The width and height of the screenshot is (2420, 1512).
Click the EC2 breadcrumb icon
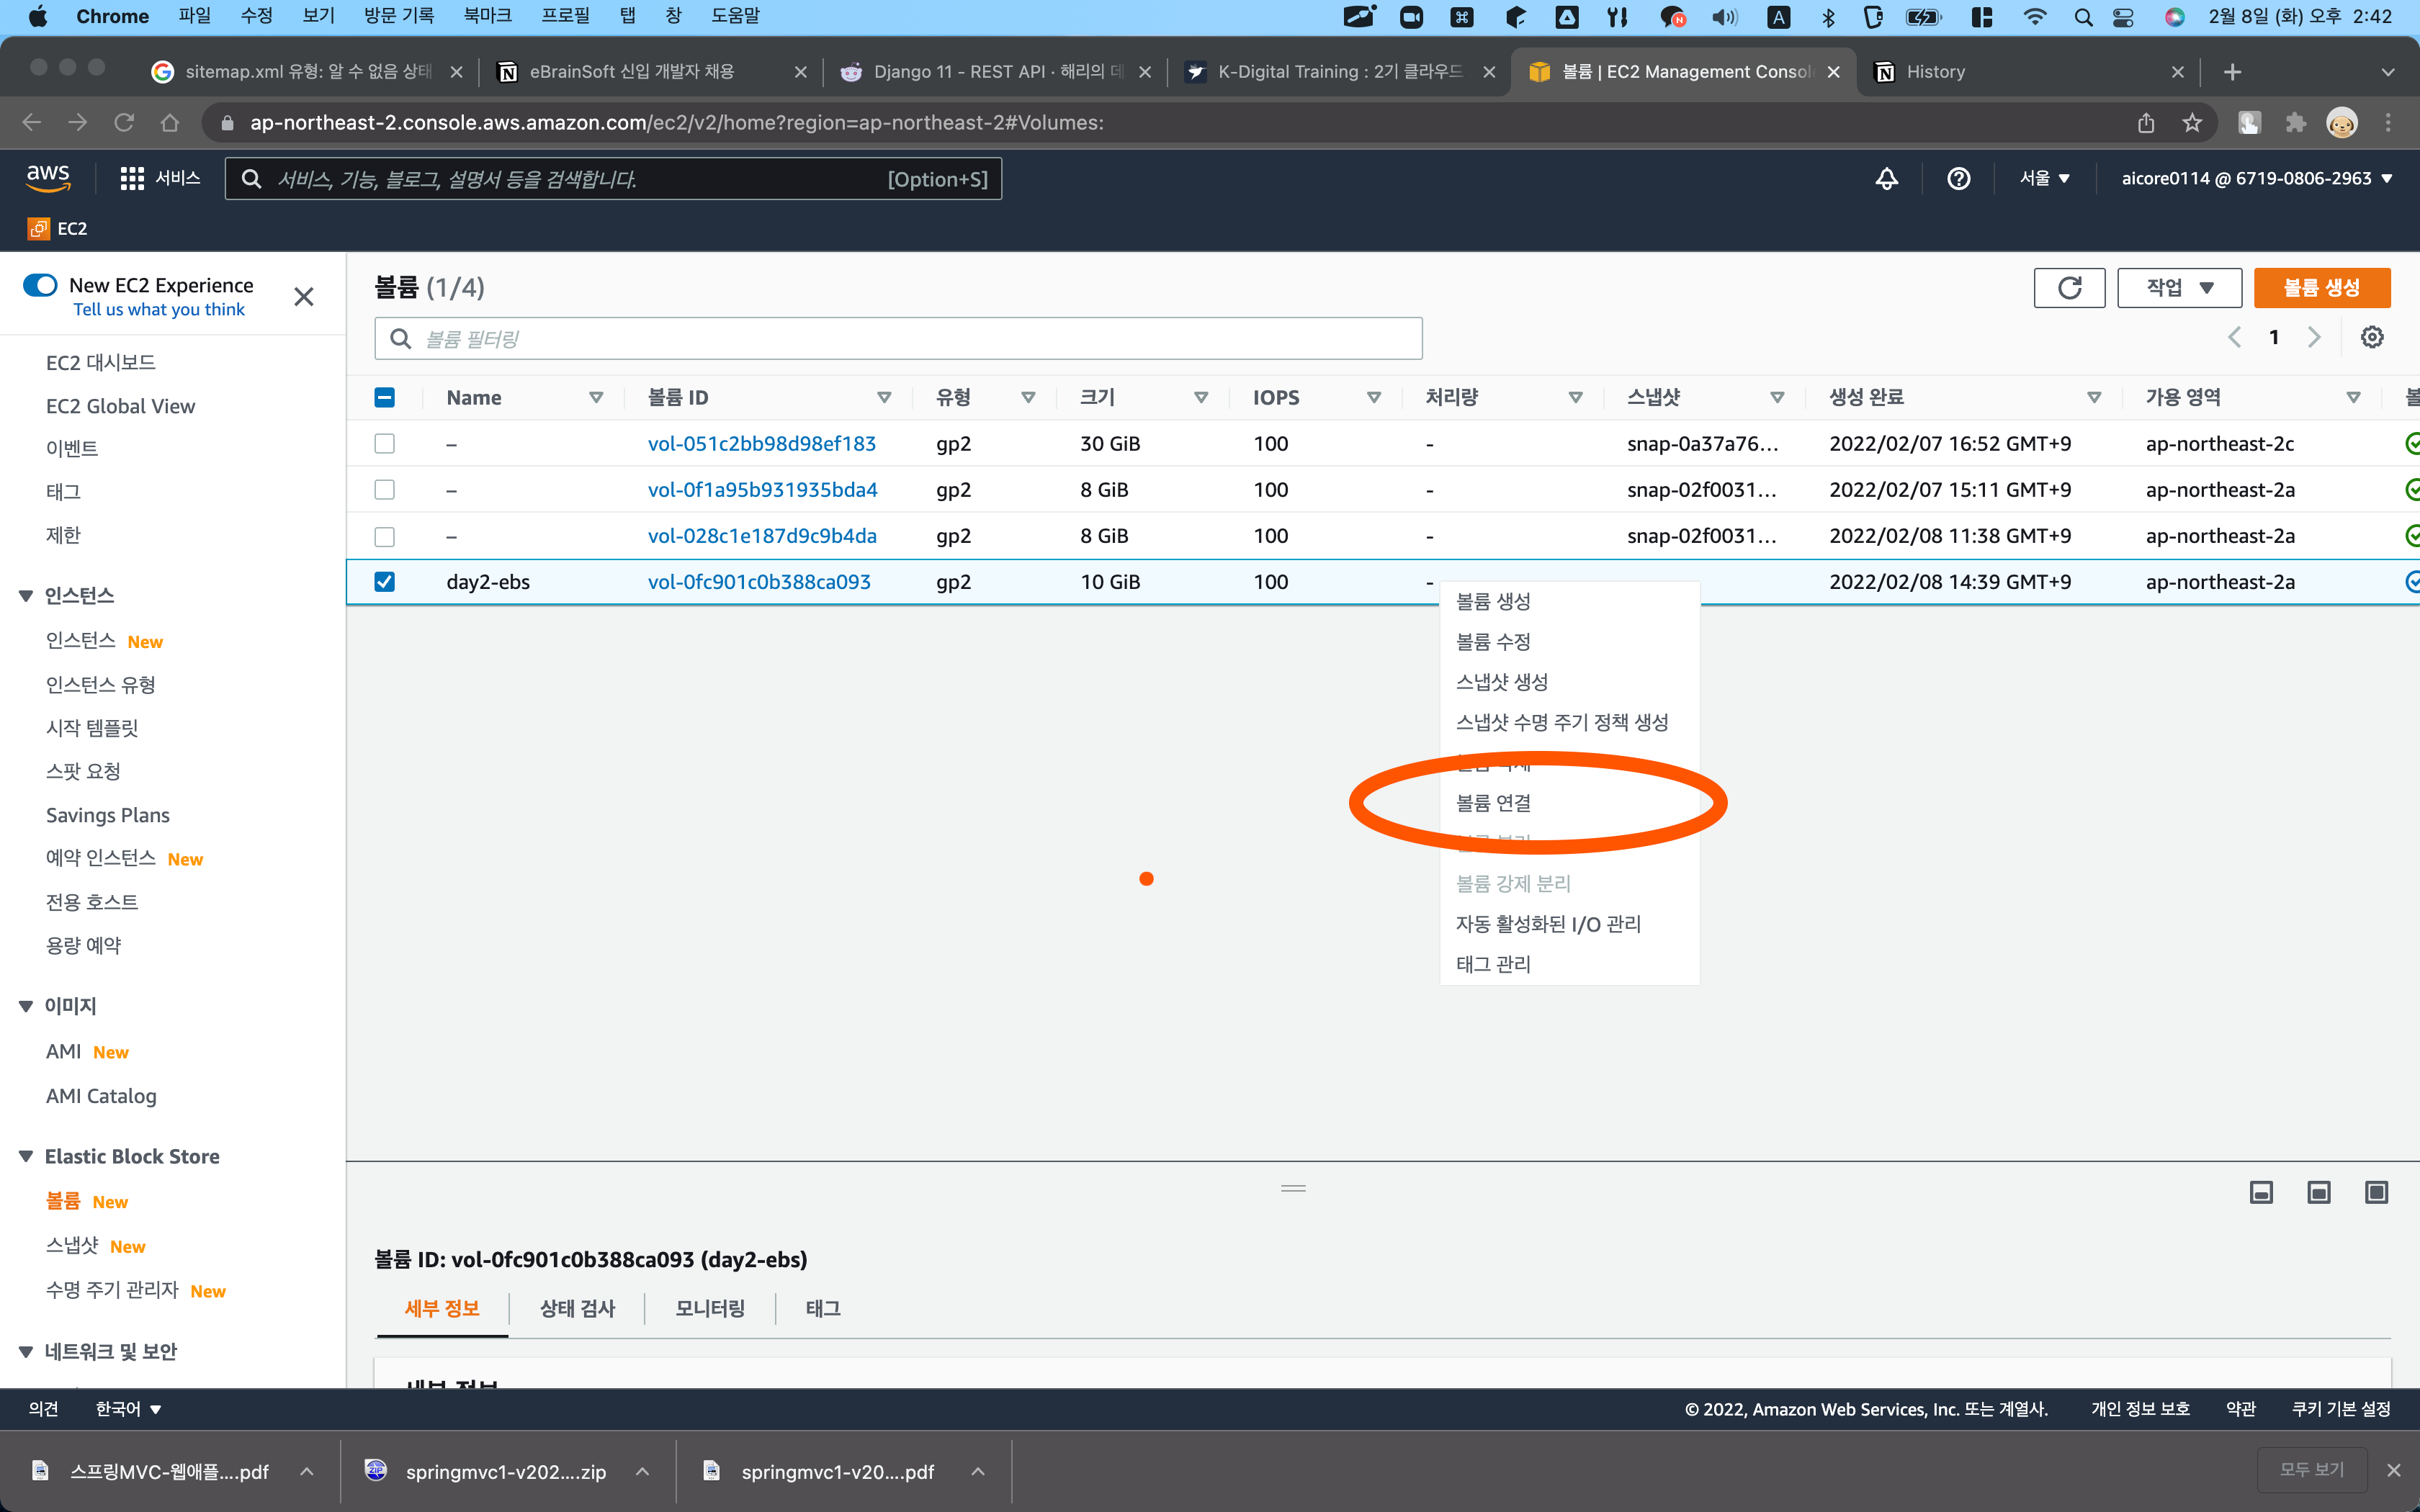[39, 228]
